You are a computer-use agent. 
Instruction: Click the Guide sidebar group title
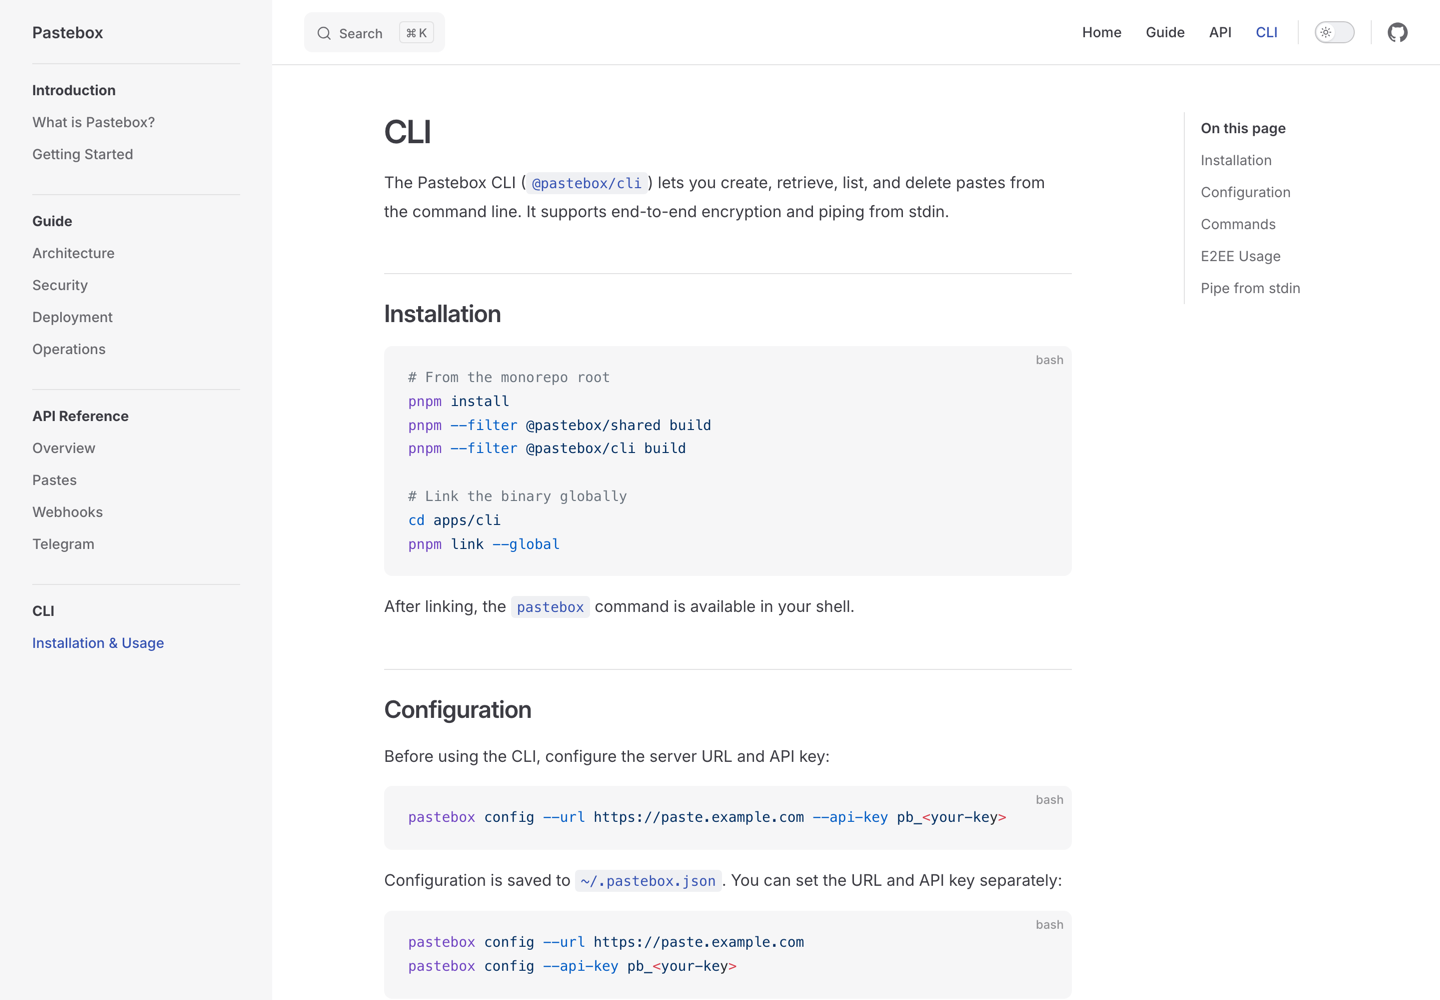(x=52, y=221)
